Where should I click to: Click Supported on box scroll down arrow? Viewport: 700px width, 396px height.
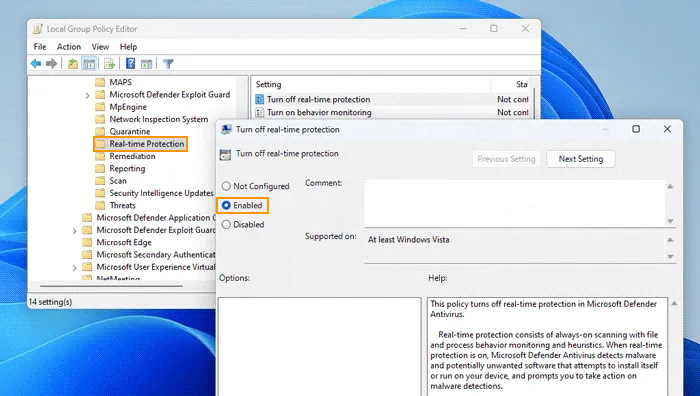[x=670, y=257]
